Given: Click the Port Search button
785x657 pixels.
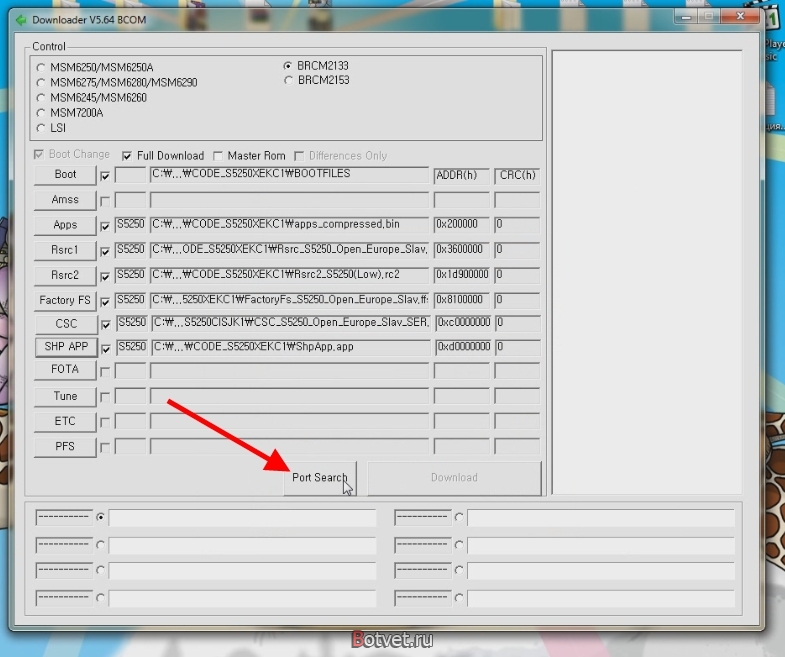Looking at the screenshot, I should coord(320,478).
